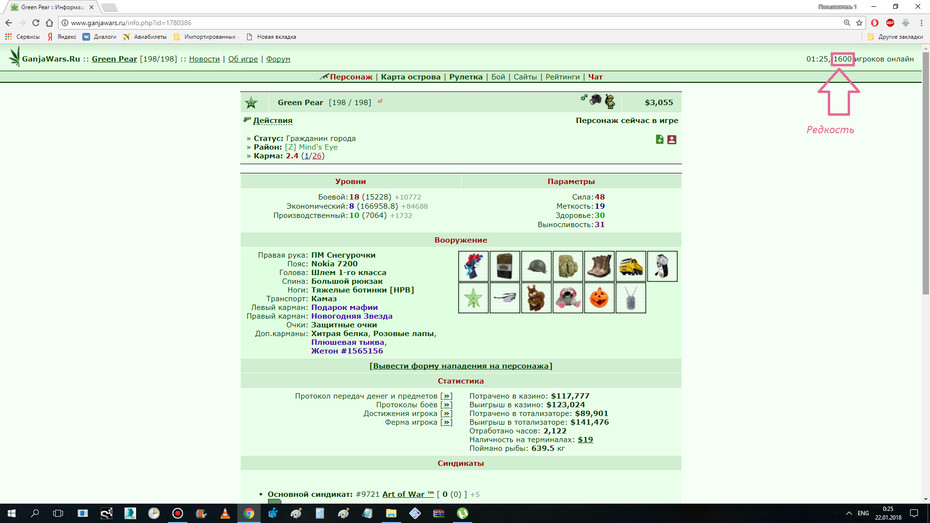Click the dog tag Жетон icon

(630, 298)
